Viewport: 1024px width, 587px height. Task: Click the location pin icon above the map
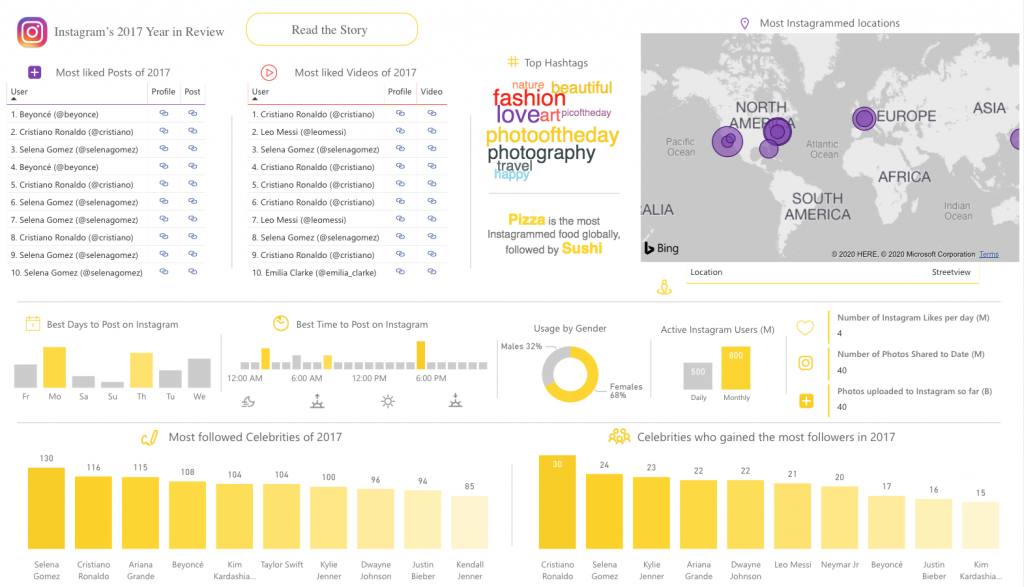pyautogui.click(x=744, y=24)
